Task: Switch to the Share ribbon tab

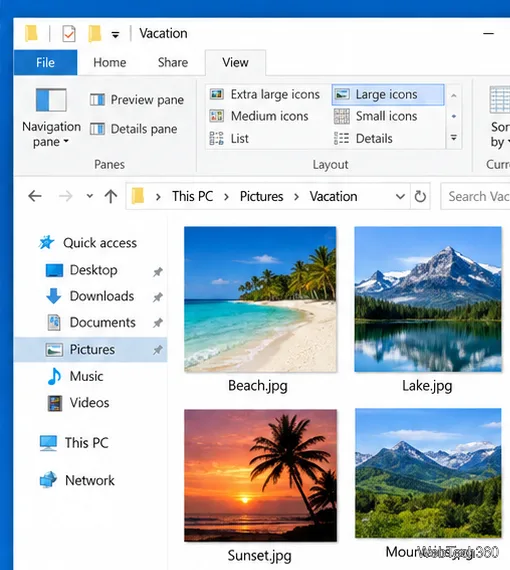Action: pyautogui.click(x=173, y=63)
